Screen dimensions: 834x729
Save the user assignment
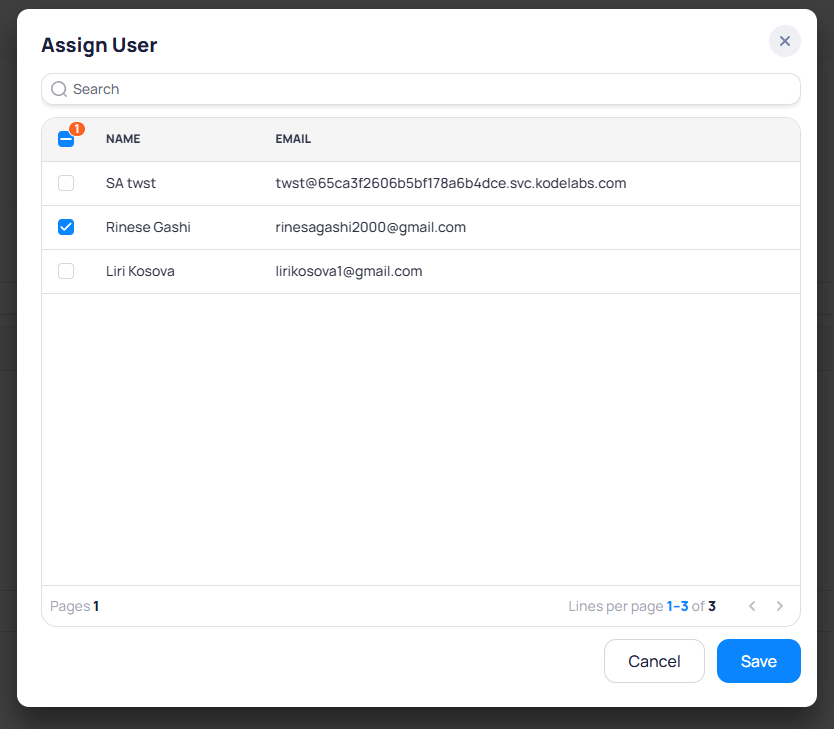[x=758, y=661]
